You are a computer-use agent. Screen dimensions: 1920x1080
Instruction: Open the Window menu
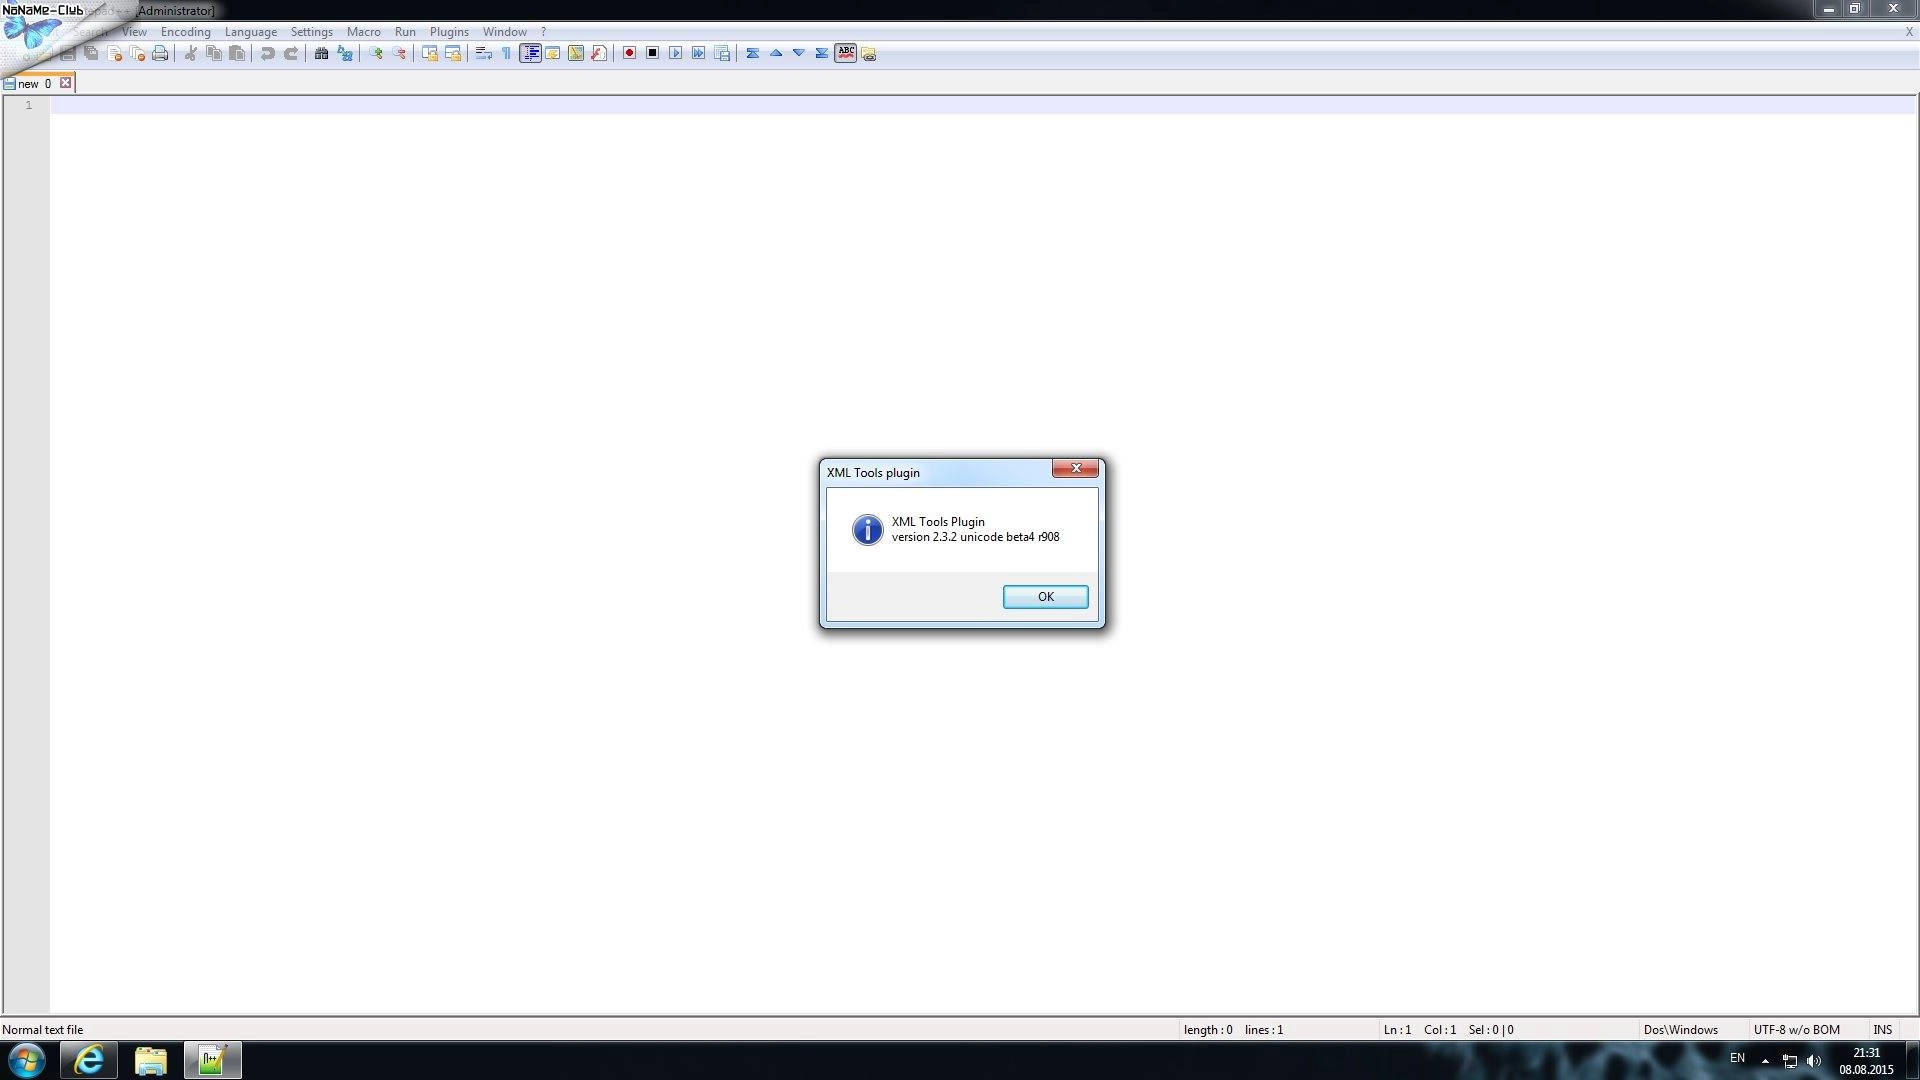(504, 32)
